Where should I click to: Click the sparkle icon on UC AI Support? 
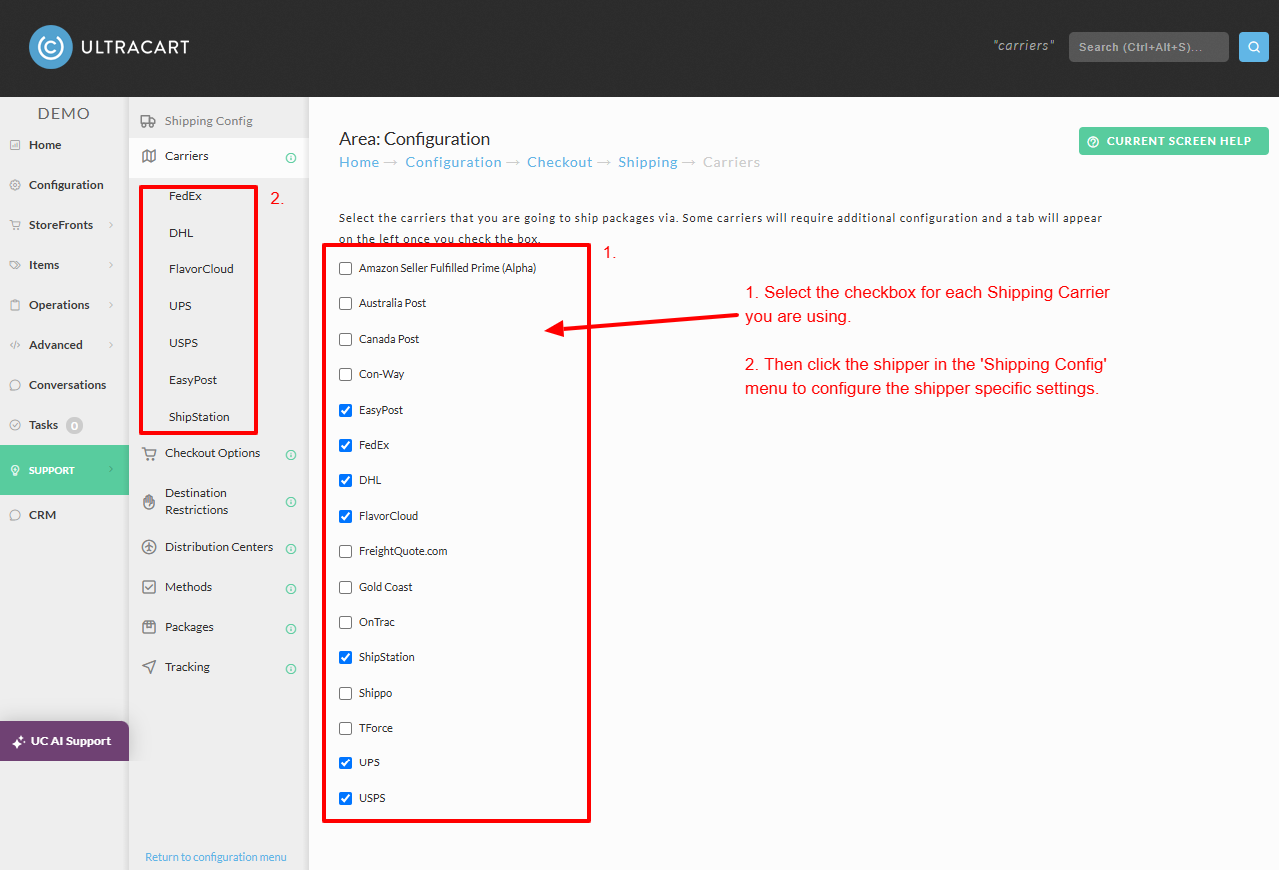(18, 742)
